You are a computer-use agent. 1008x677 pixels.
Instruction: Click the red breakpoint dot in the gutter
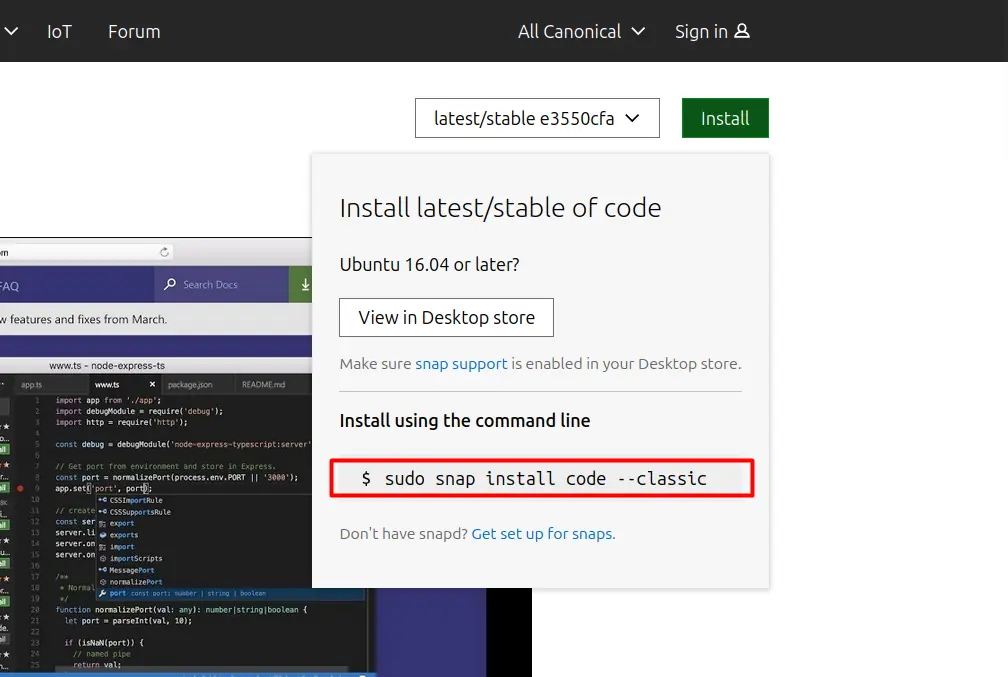(x=19, y=488)
